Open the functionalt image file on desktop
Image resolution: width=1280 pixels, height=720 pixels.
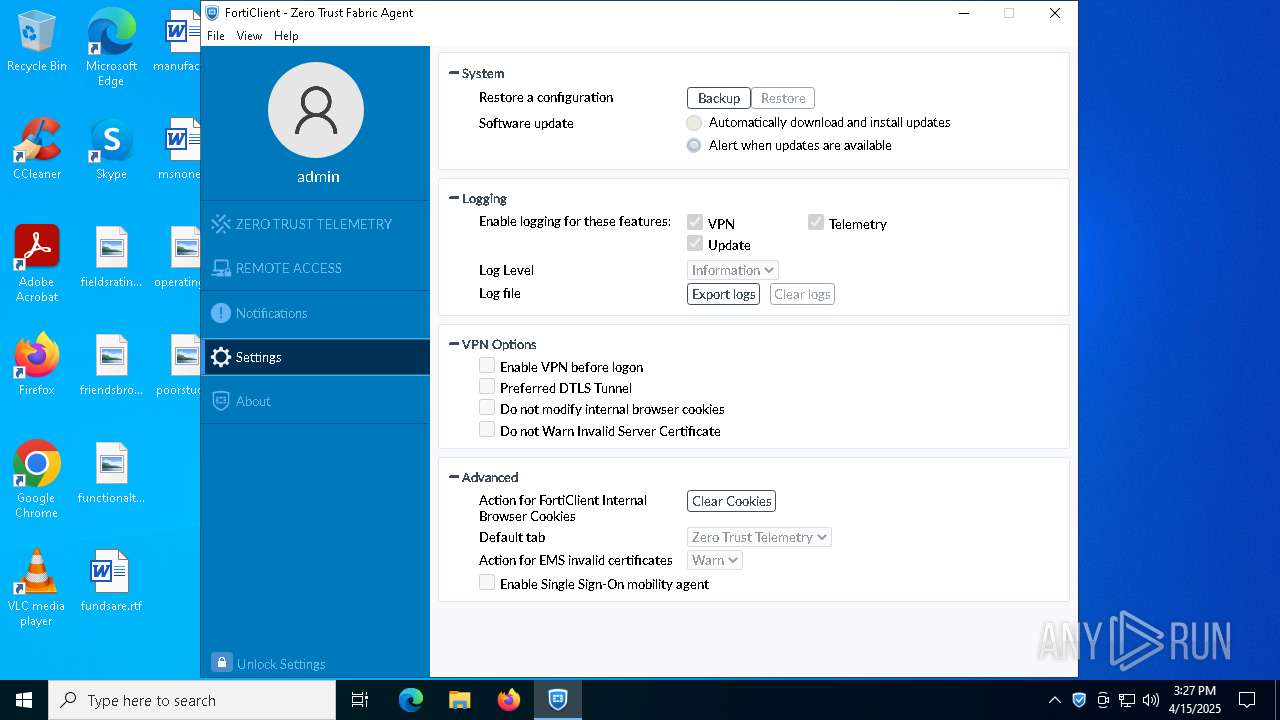[111, 473]
